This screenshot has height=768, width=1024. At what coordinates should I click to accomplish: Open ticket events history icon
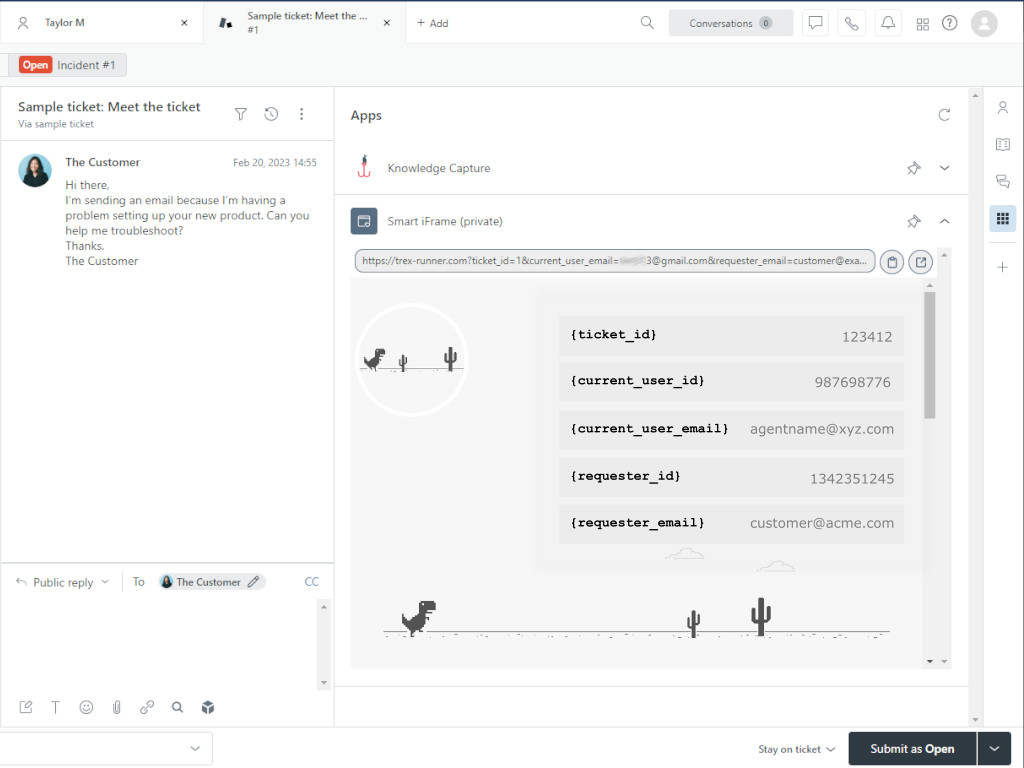(271, 115)
